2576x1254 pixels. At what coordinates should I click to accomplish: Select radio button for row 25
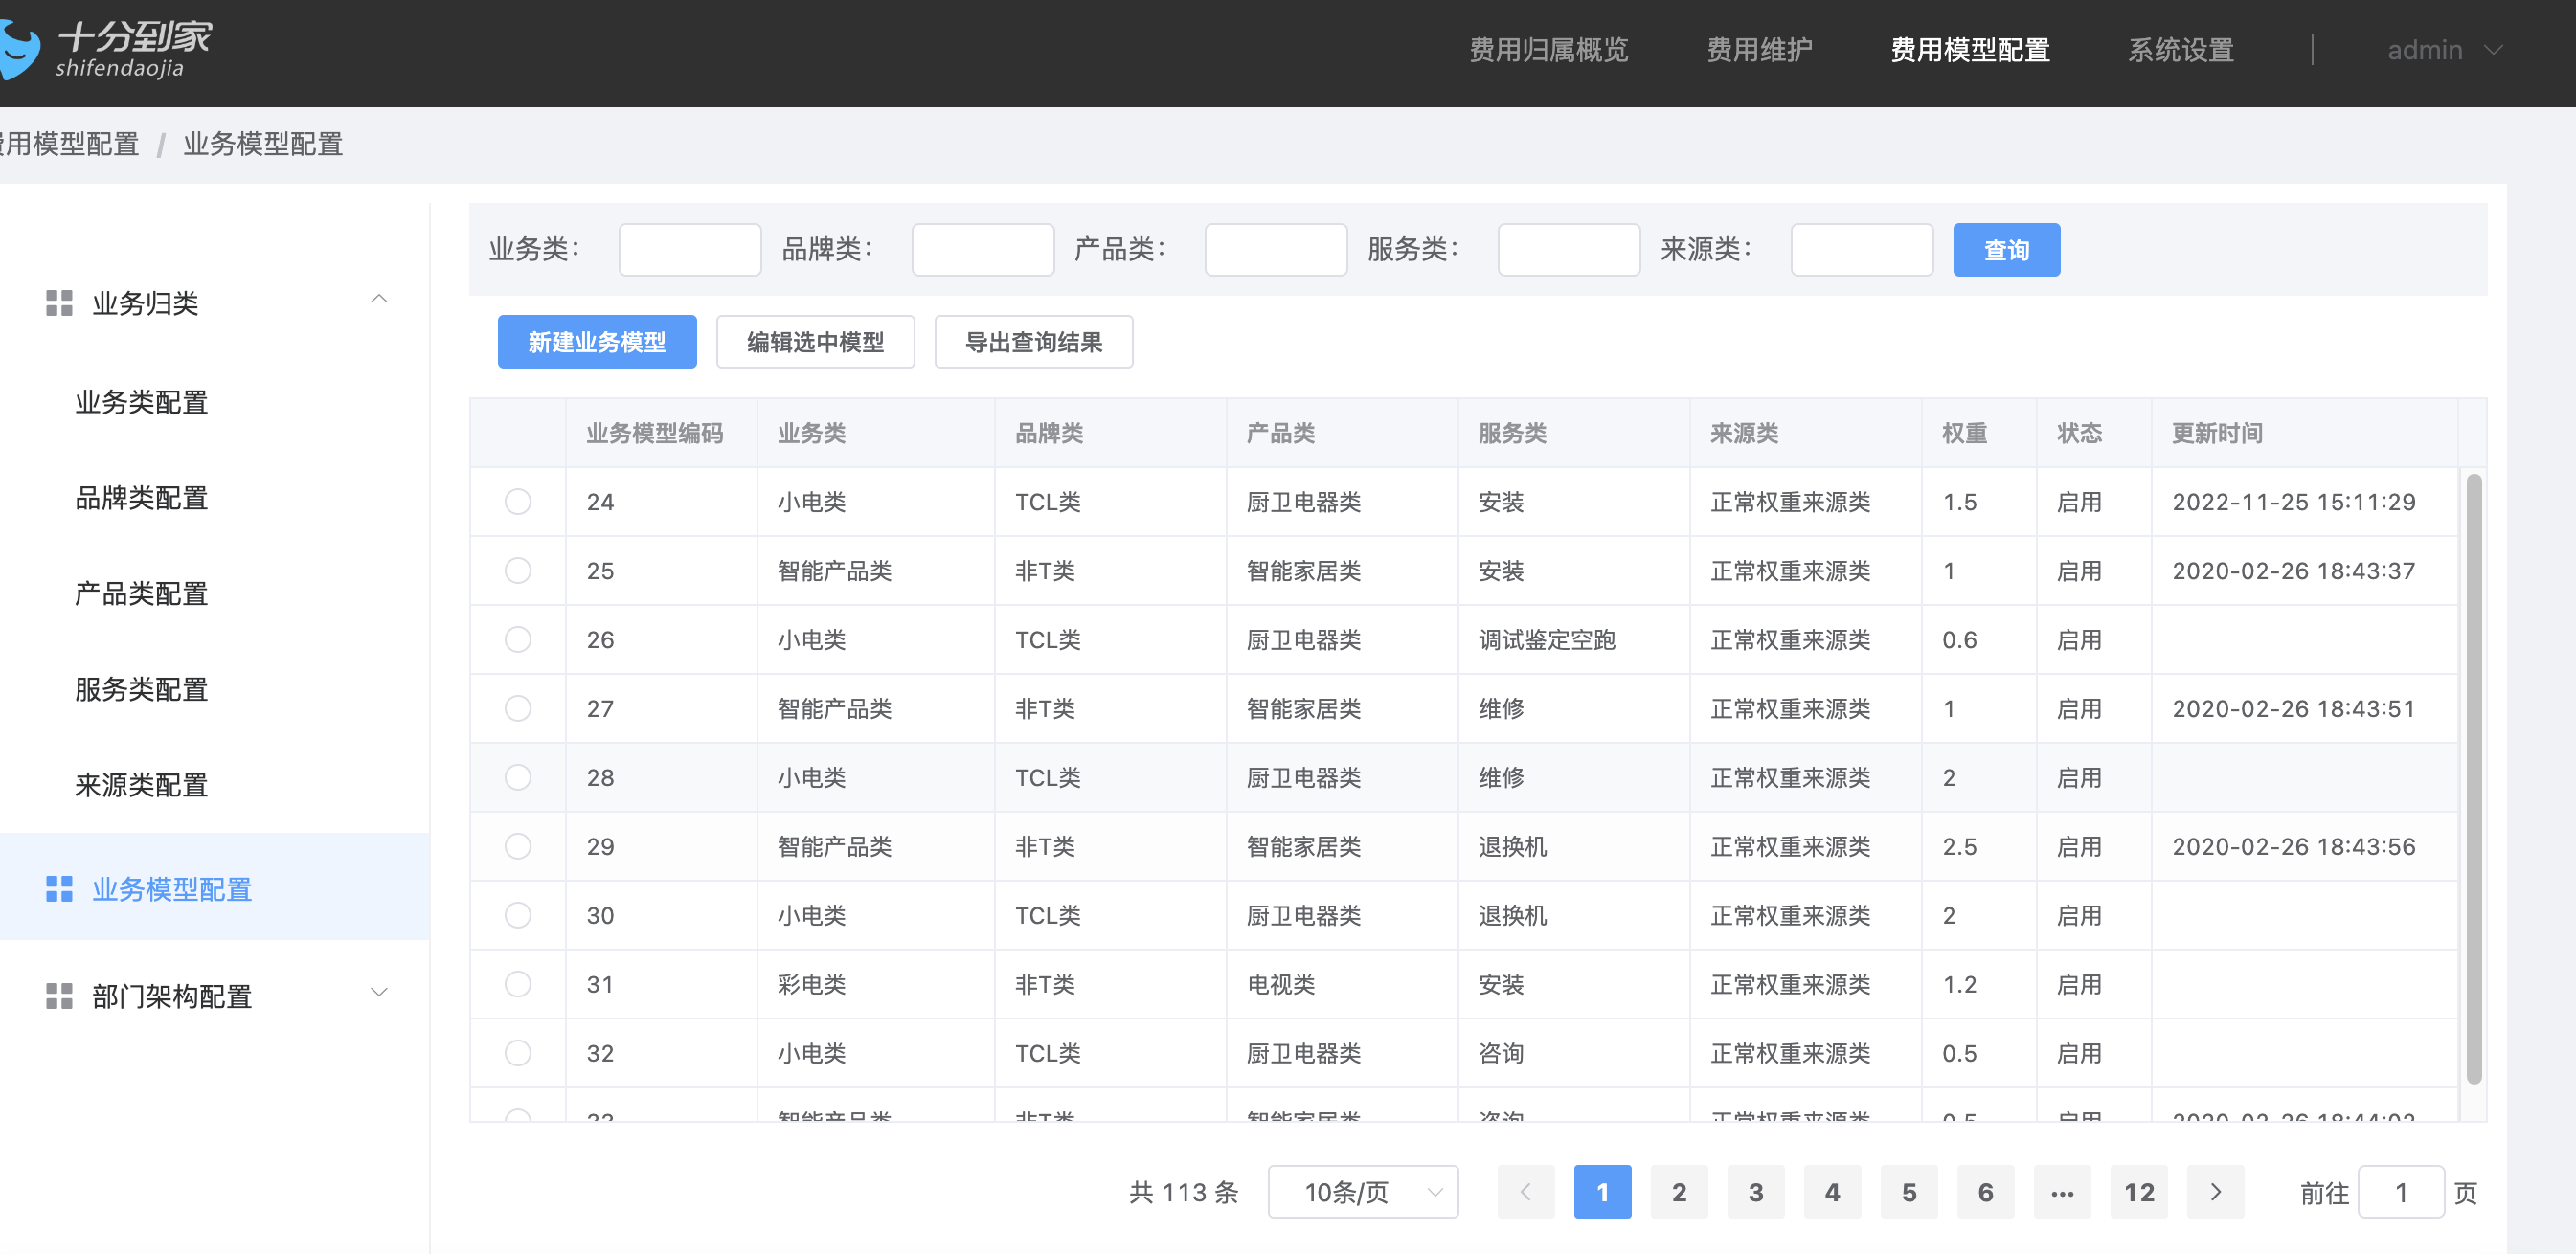click(518, 570)
